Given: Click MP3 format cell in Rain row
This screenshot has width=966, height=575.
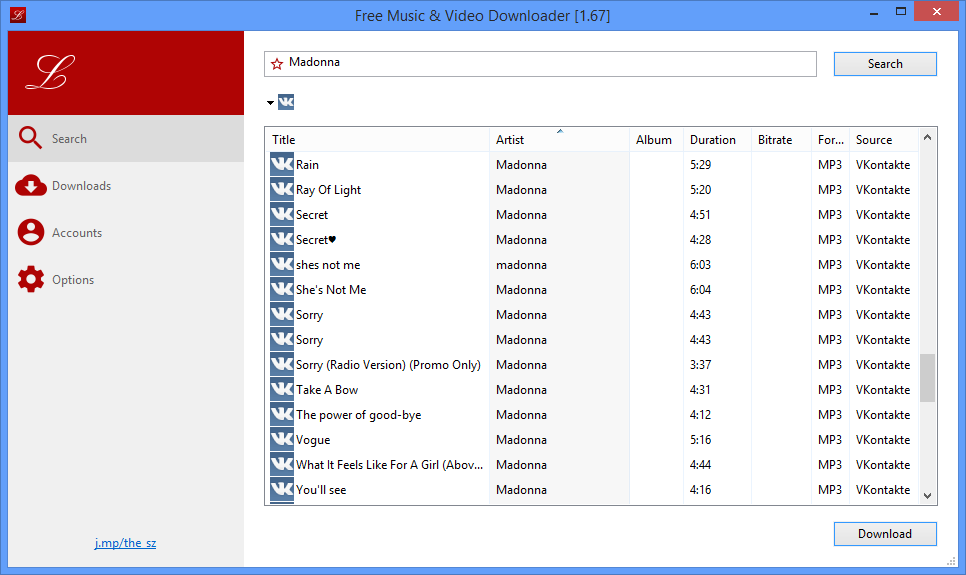Looking at the screenshot, I should point(830,165).
